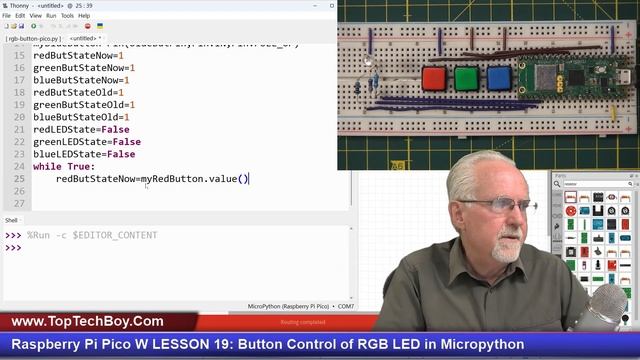Screen dimensions: 640x360
Task: Switch to rgb-button-pico.py tab
Action: (x=34, y=38)
